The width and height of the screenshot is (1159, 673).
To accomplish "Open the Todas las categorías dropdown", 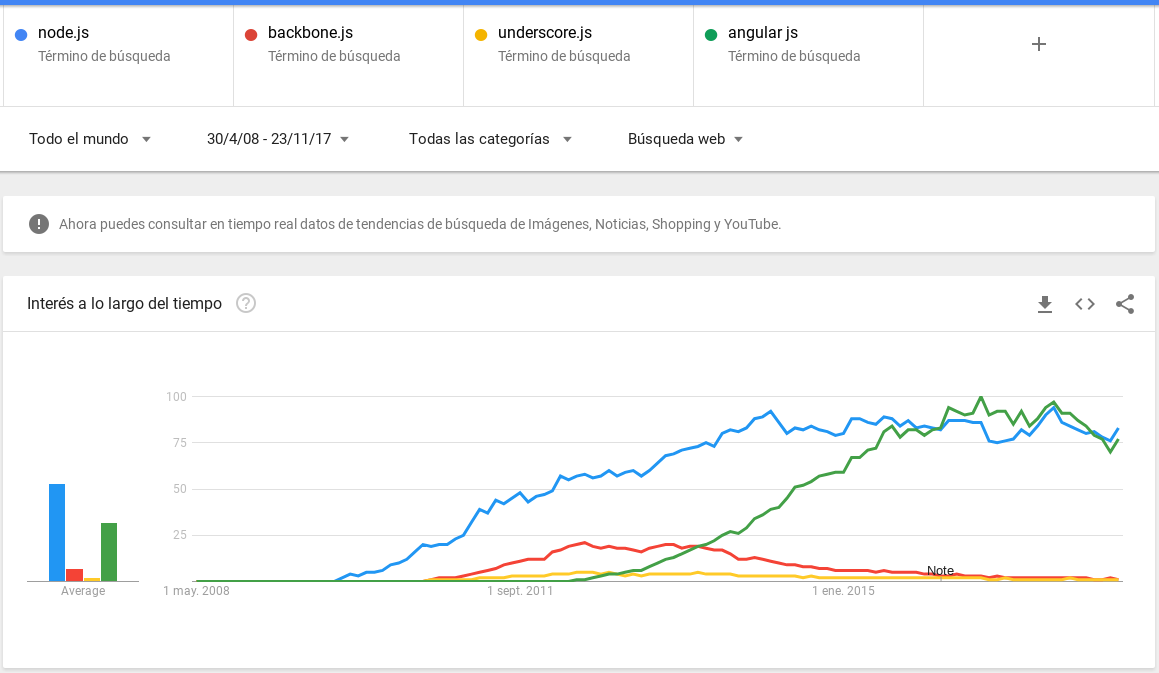I will click(x=490, y=139).
